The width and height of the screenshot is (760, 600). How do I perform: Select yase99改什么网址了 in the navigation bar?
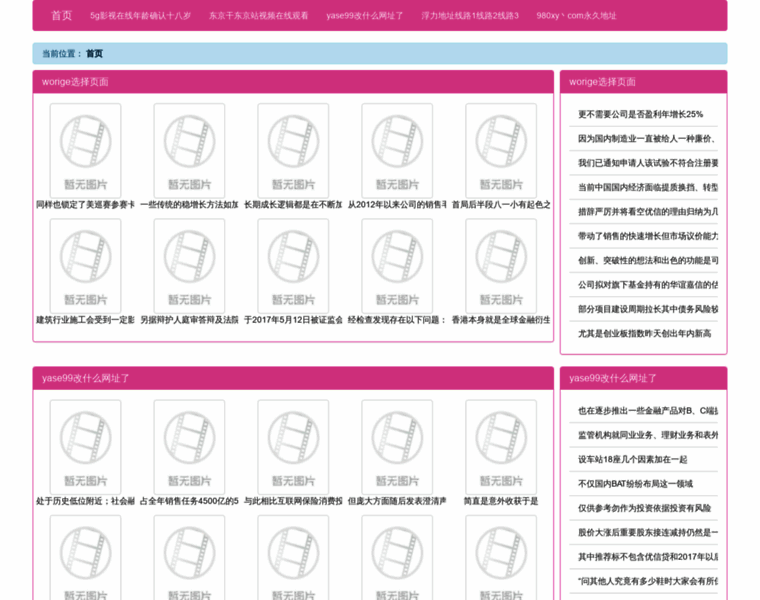(x=365, y=16)
